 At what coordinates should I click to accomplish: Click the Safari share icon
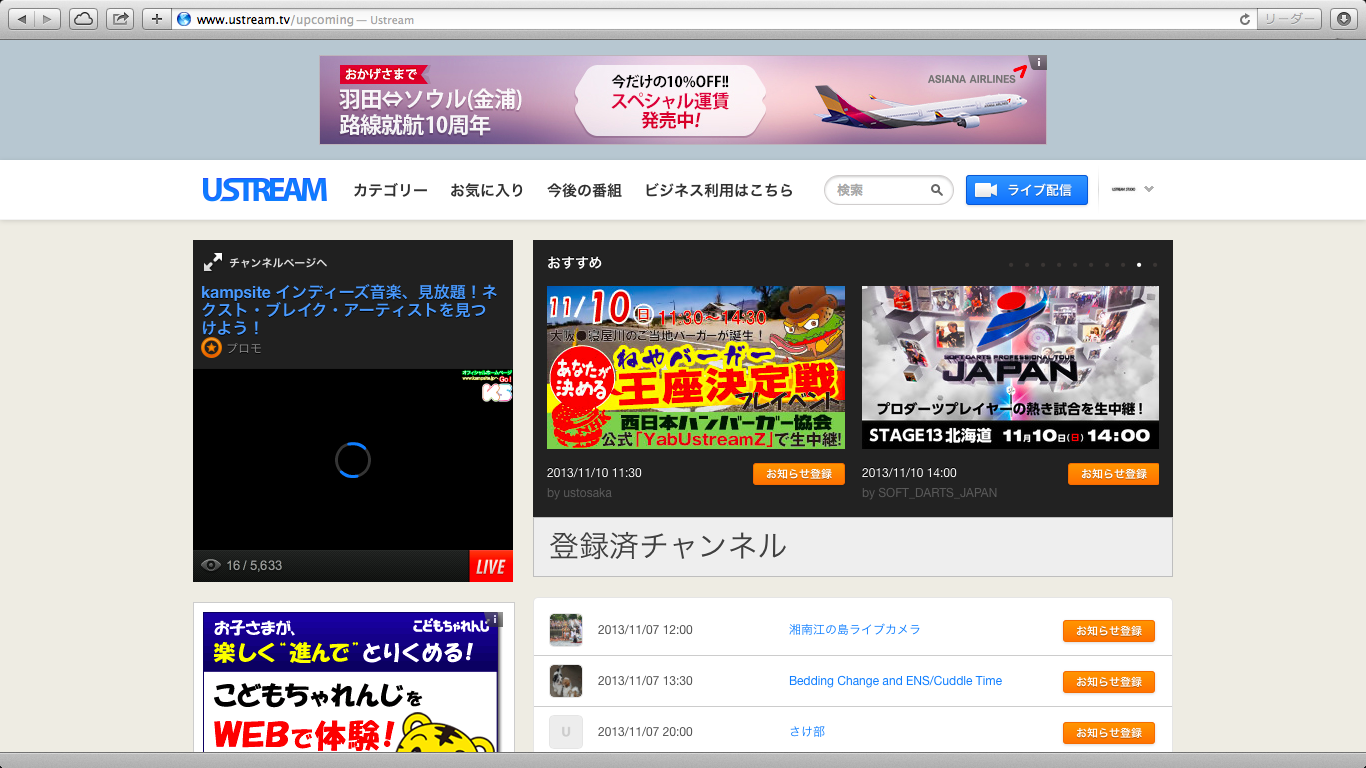click(120, 19)
